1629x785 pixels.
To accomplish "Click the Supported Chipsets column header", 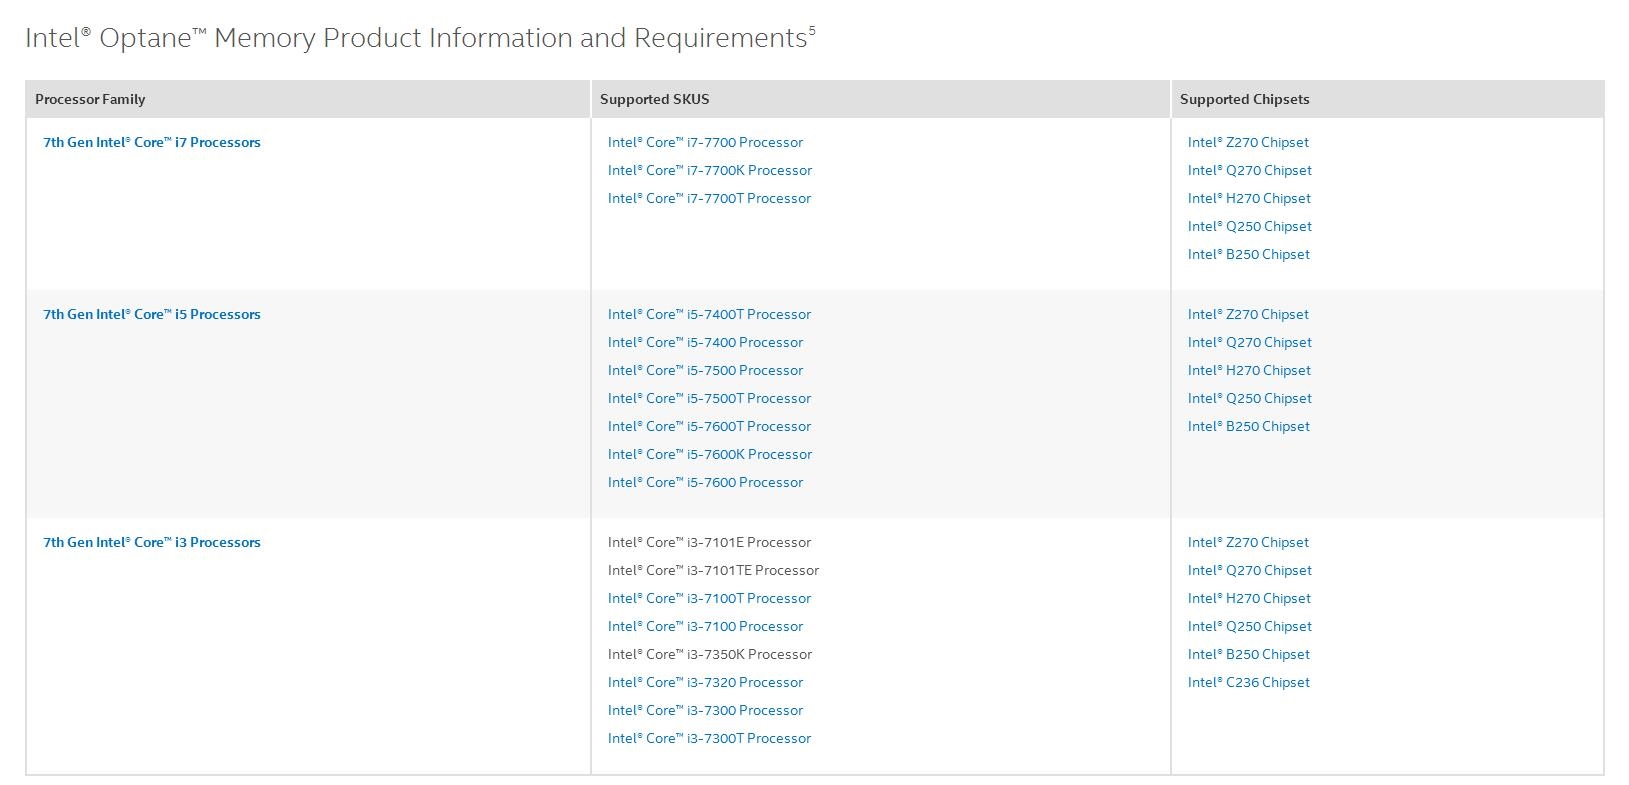I will 1244,99.
